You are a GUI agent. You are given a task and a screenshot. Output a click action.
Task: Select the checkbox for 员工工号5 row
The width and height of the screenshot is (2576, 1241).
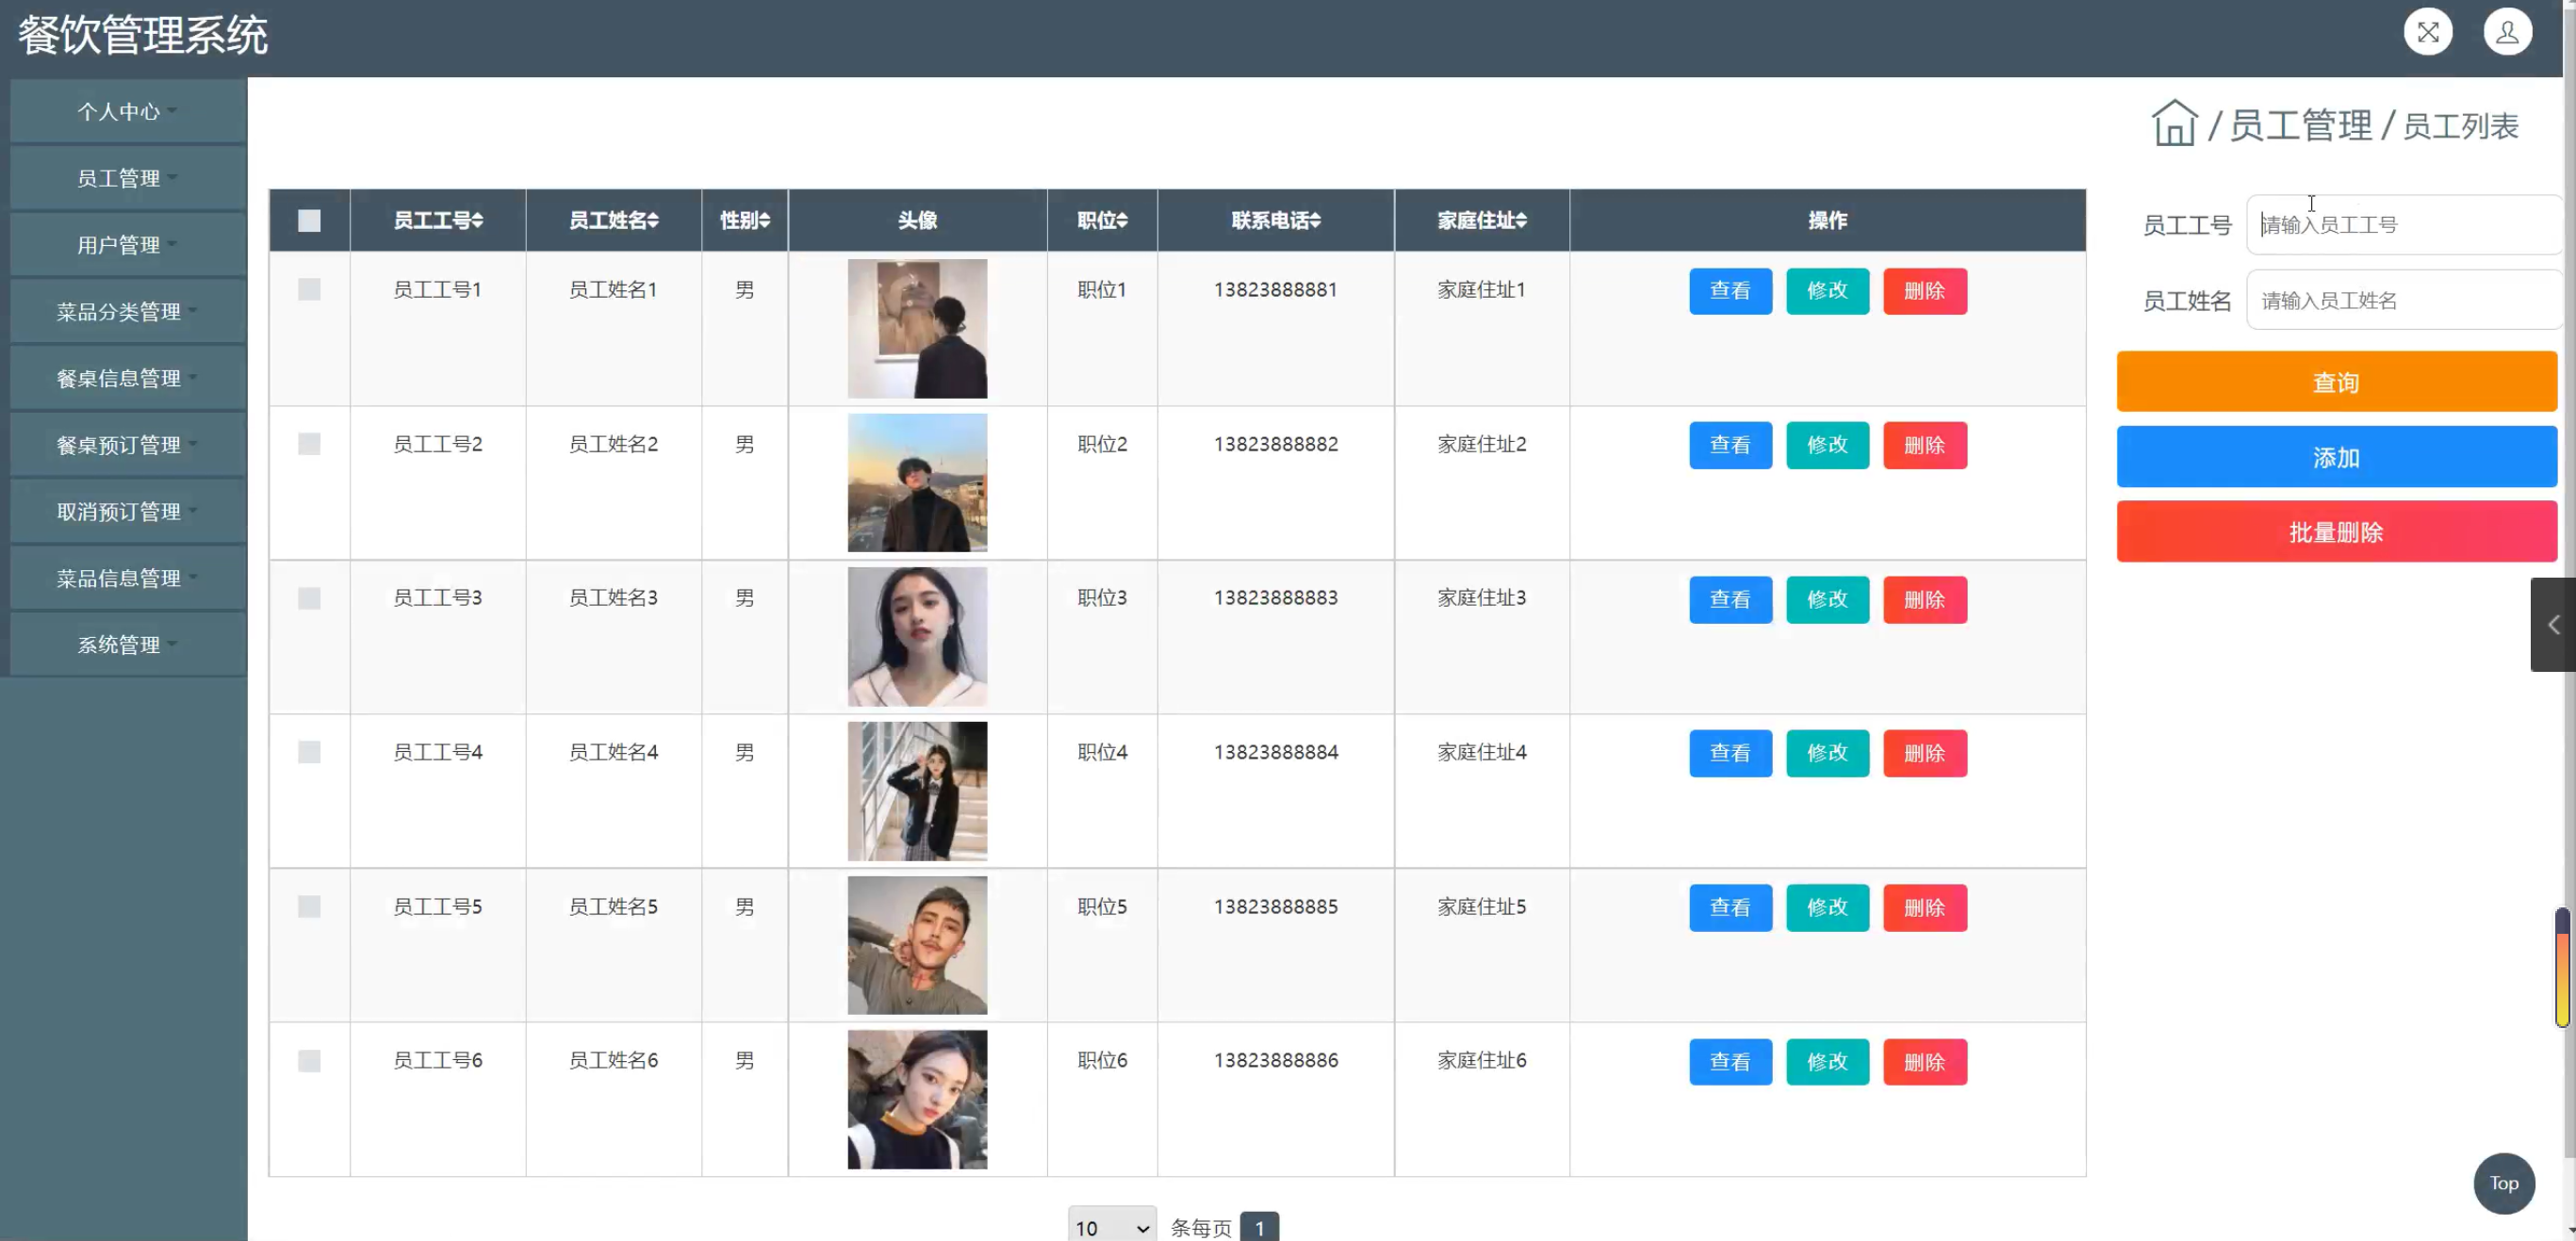pyautogui.click(x=309, y=907)
